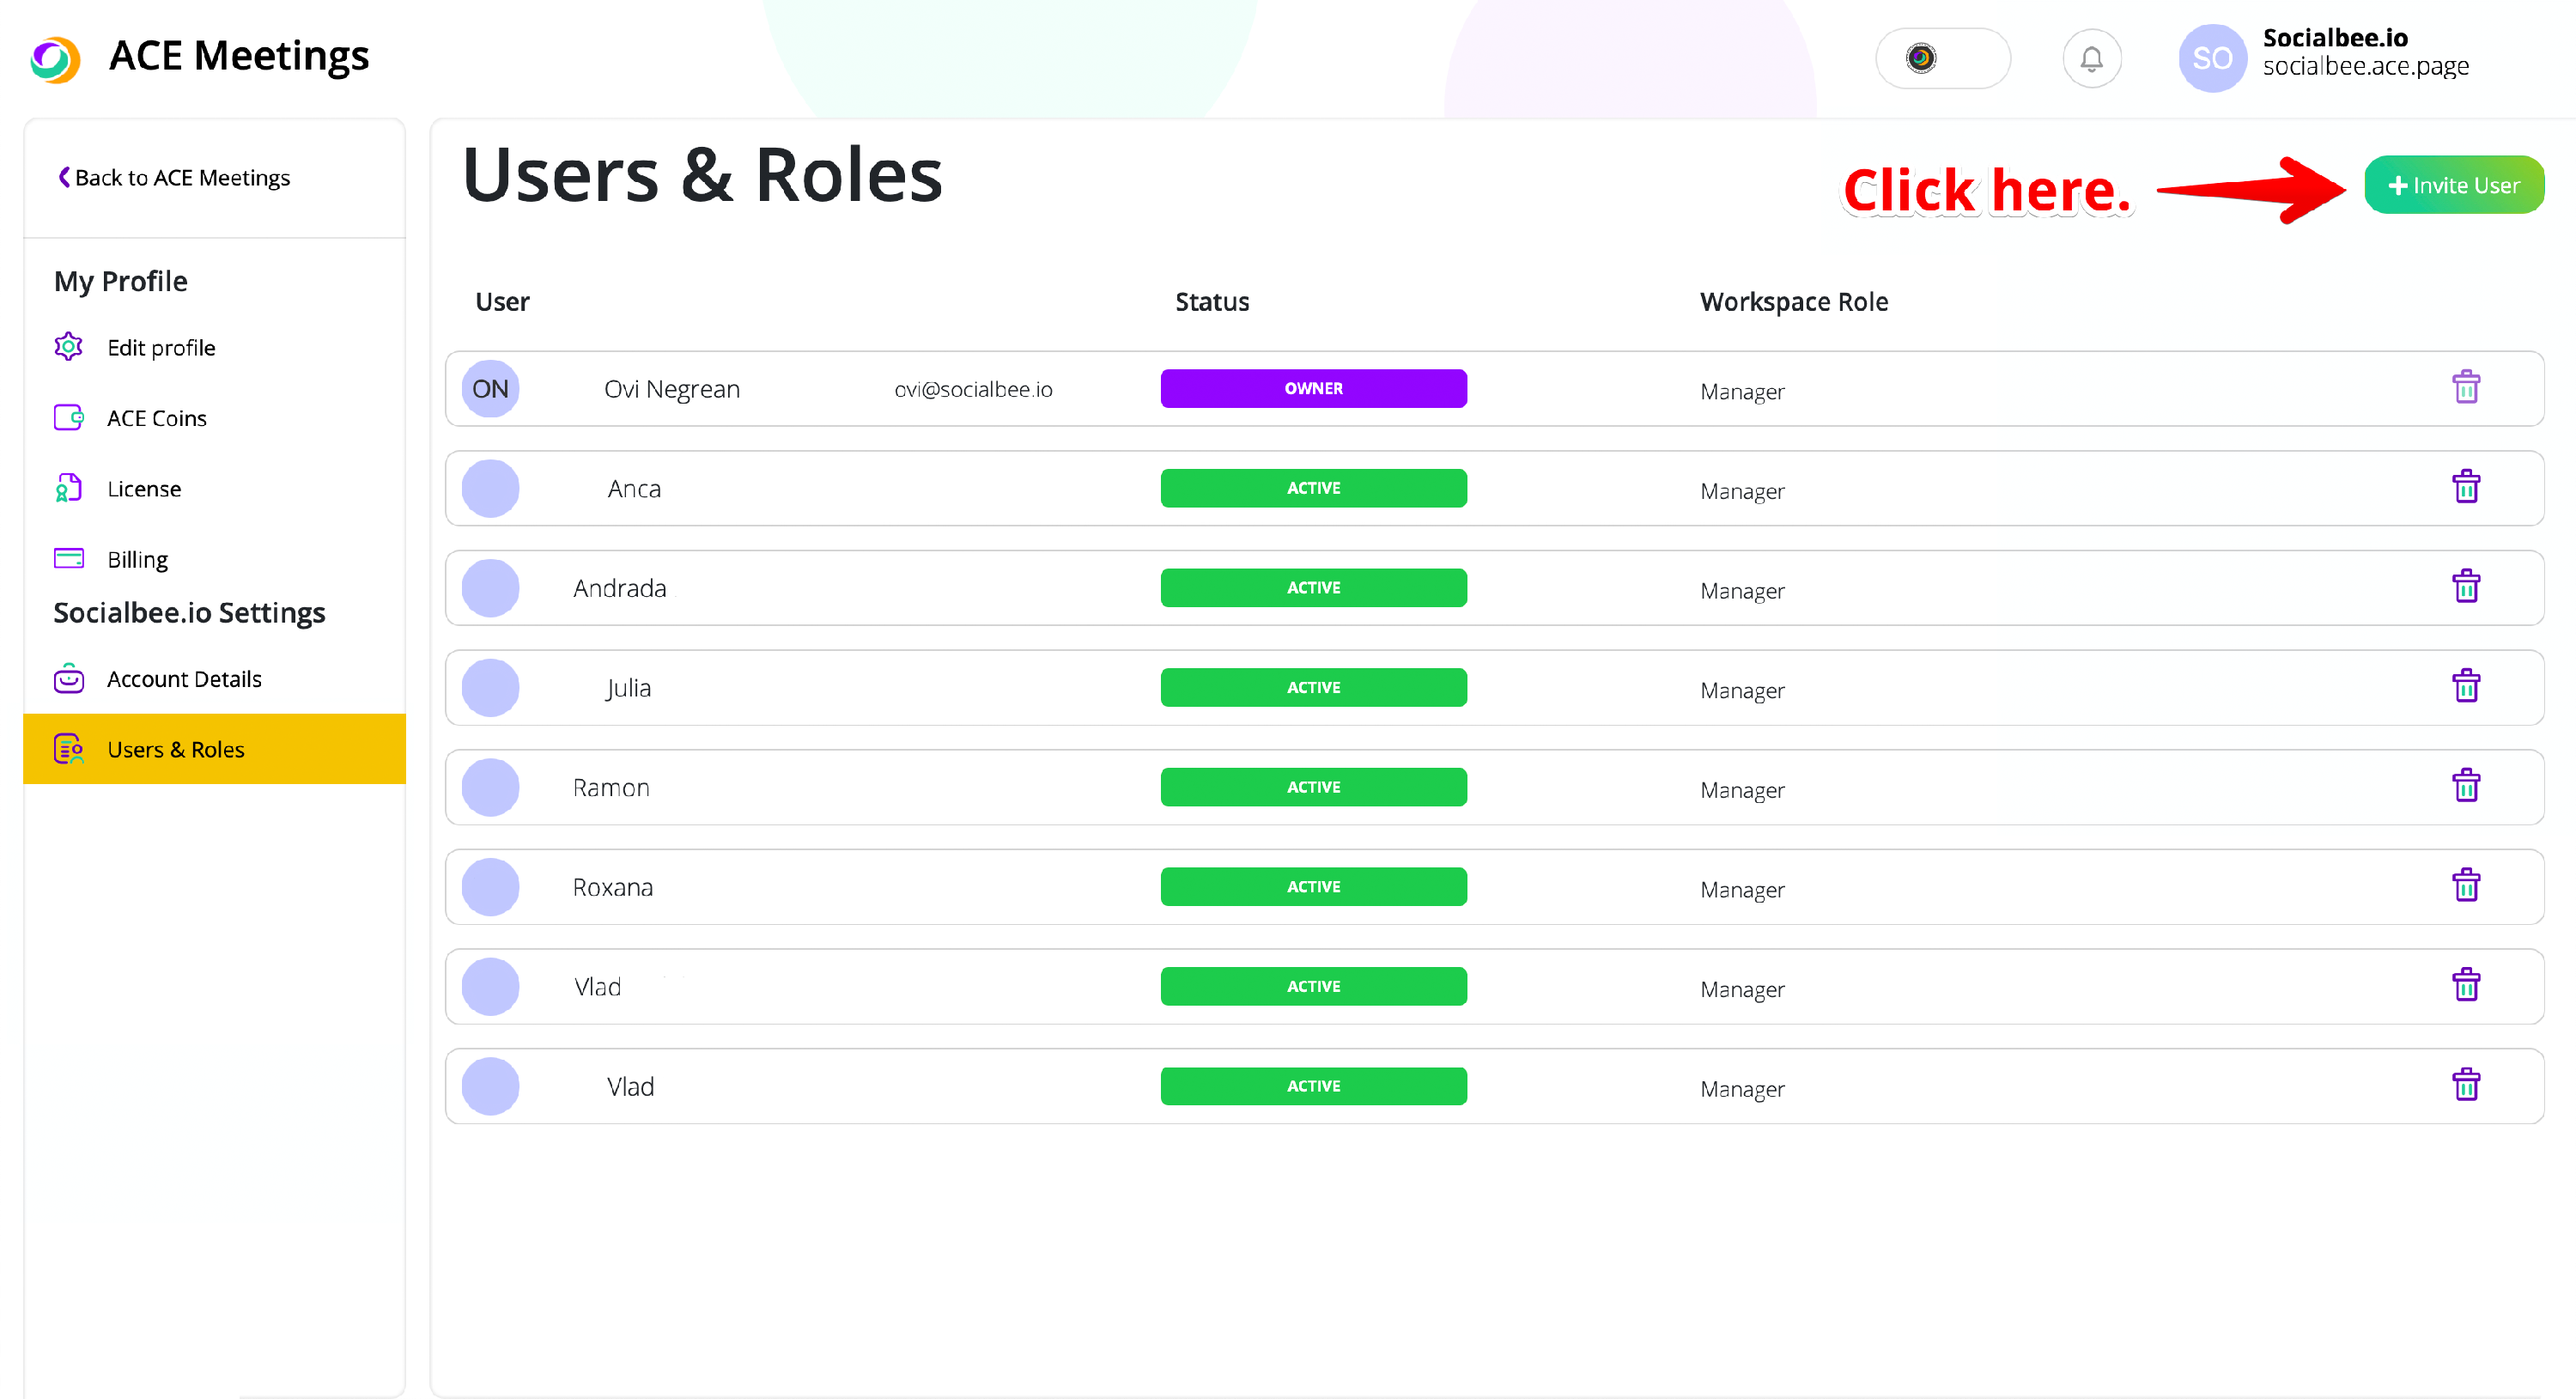Click the Invite User button
This screenshot has width=2576, height=1399.
coord(2453,185)
